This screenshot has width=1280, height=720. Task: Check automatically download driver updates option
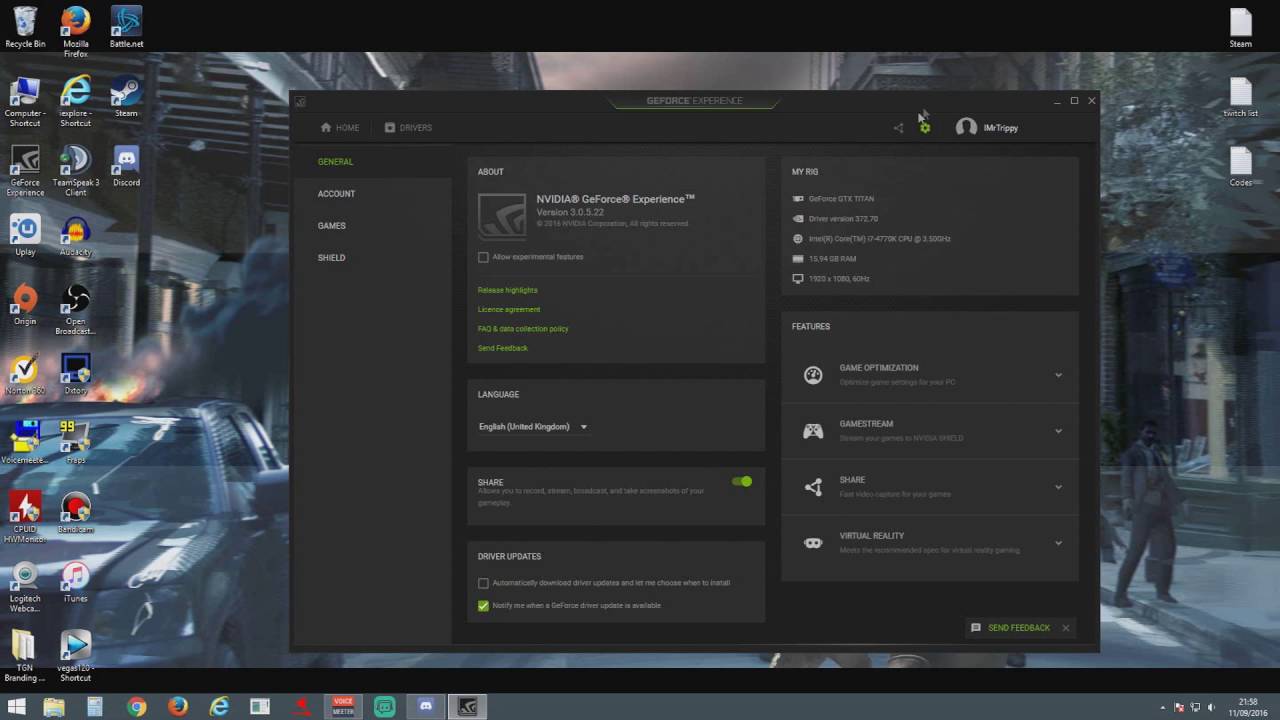point(483,583)
